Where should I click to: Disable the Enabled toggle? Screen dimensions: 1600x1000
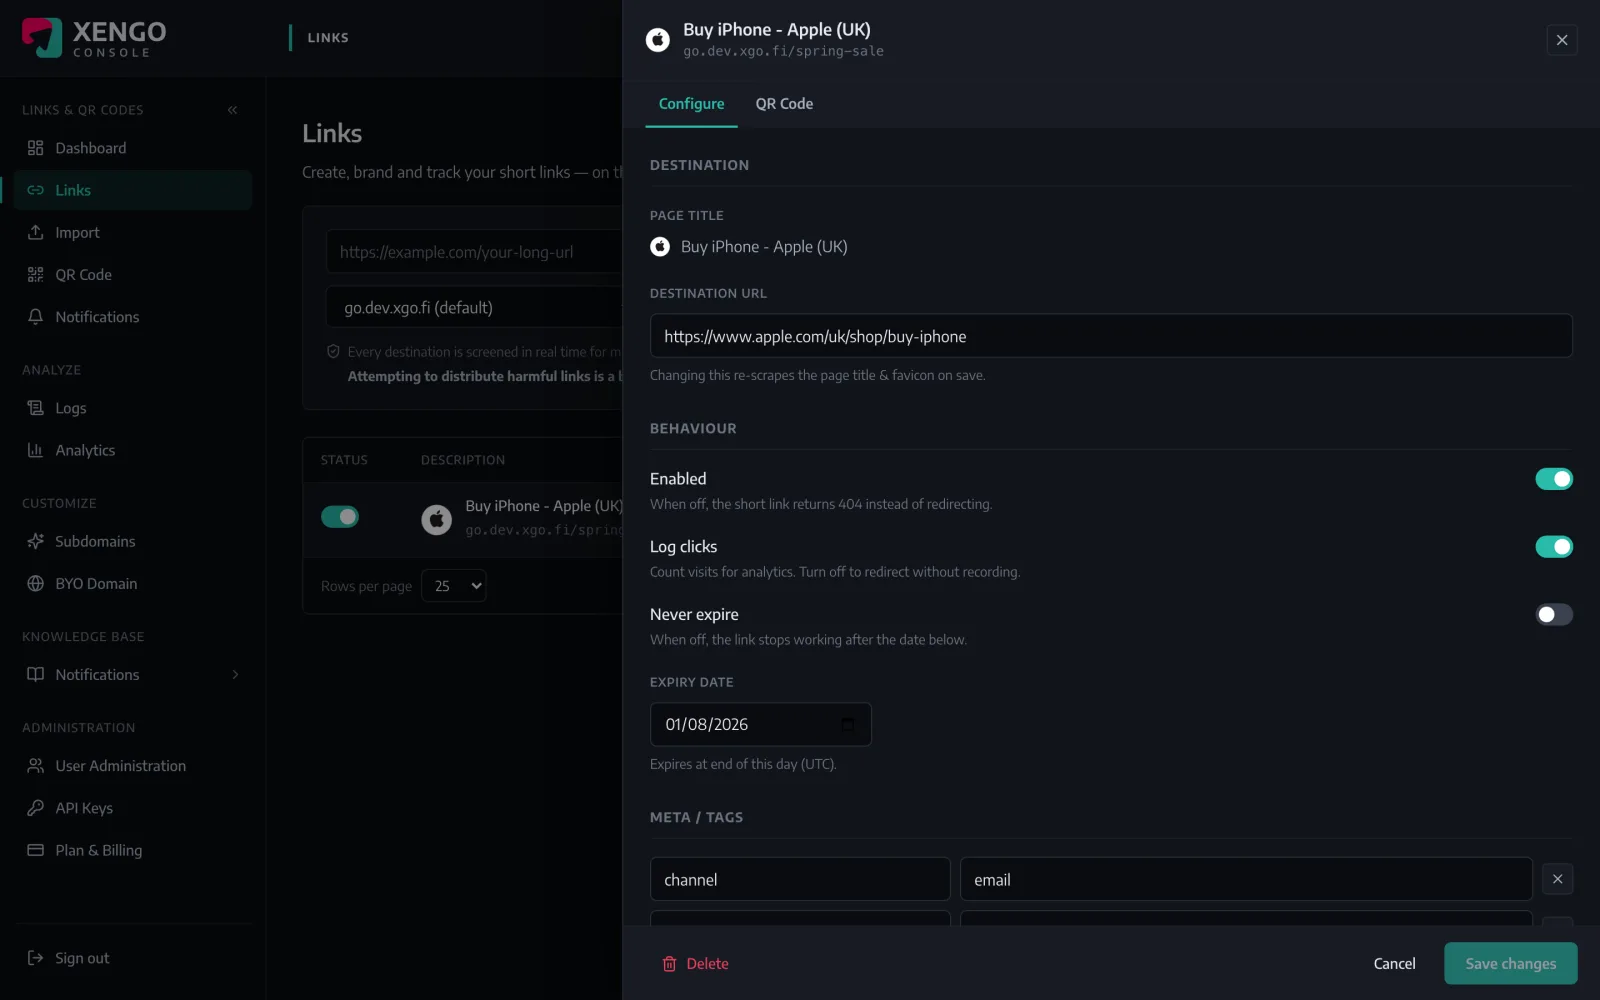tap(1554, 479)
